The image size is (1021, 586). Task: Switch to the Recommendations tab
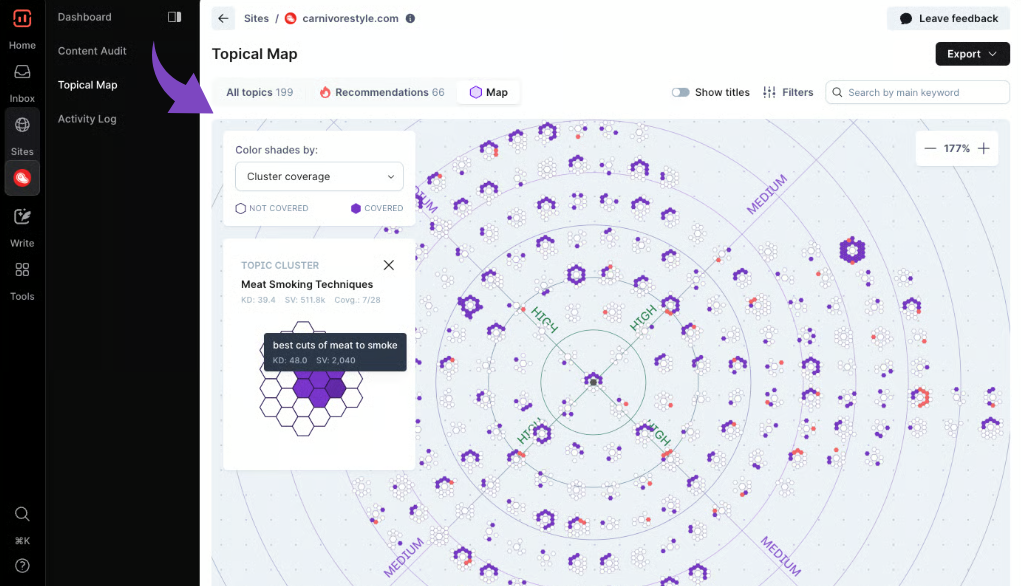coord(381,92)
